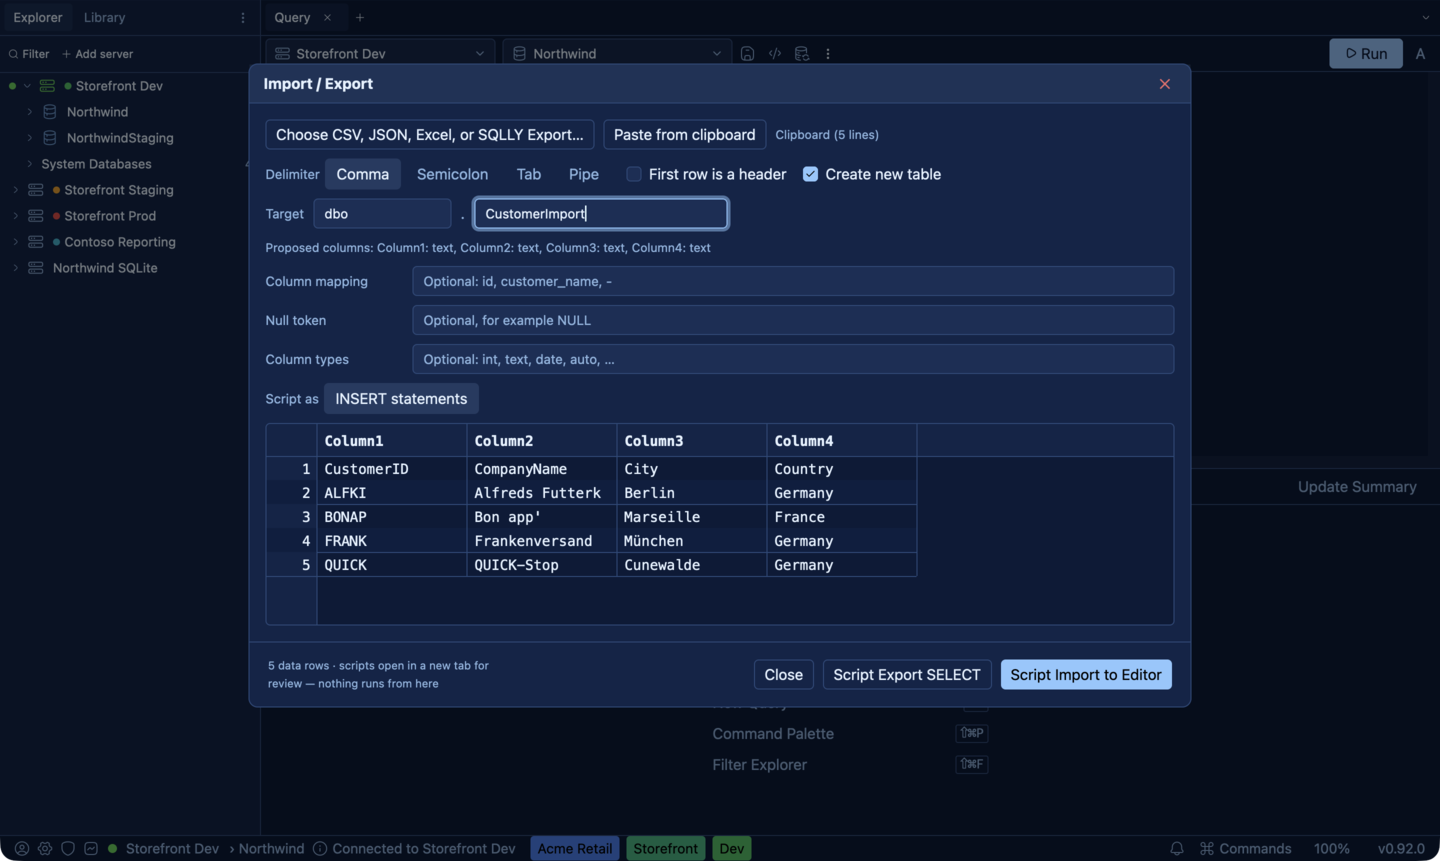The image size is (1440, 861).
Task: Open the Northwind database dropdown
Action: 617,54
